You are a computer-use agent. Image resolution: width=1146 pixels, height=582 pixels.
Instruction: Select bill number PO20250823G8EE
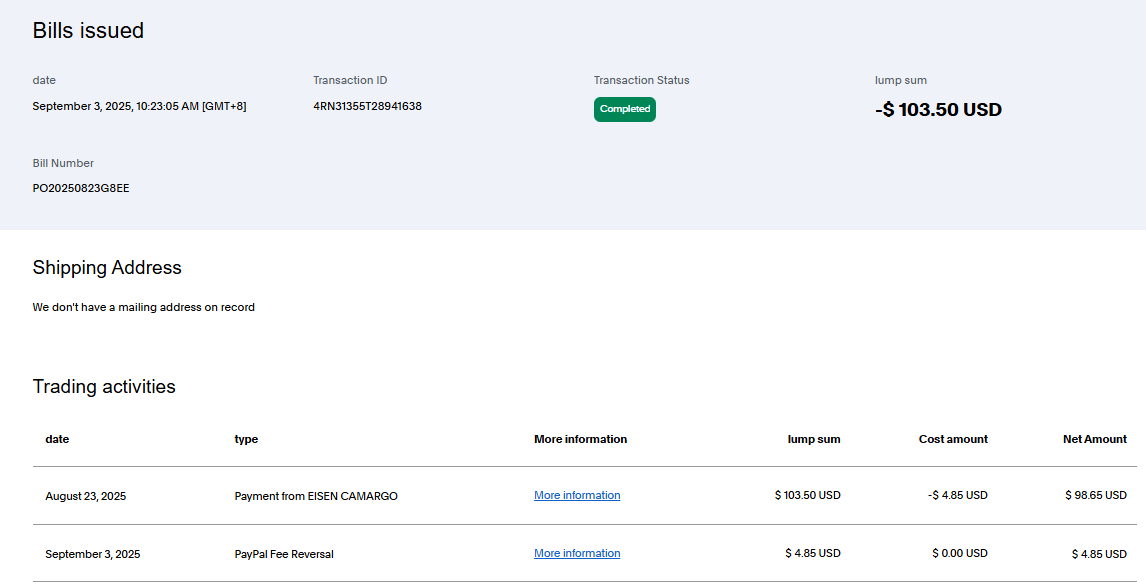[x=81, y=188]
